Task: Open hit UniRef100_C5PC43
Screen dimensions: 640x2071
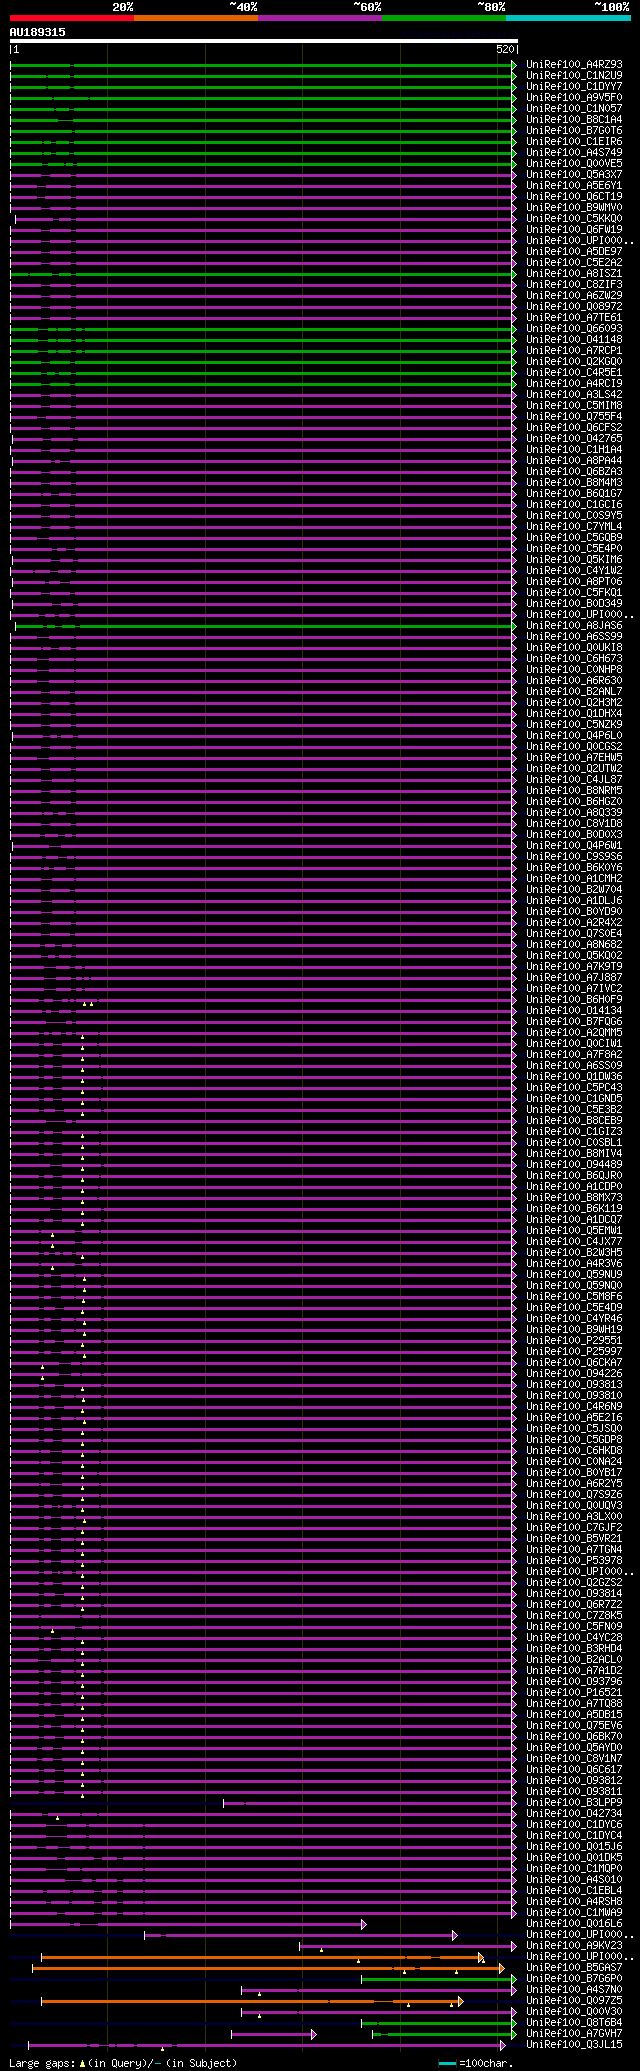Action: point(574,1087)
